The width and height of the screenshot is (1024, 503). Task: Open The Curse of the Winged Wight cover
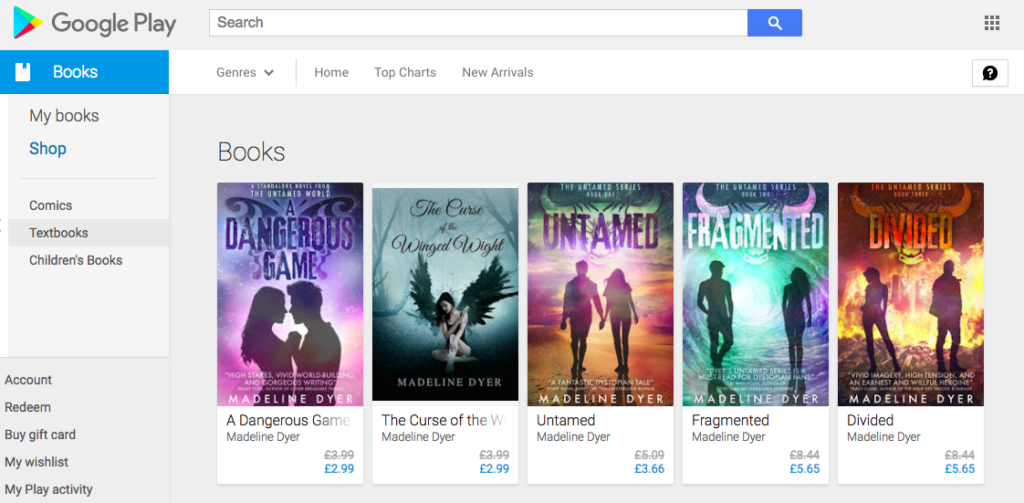[445, 294]
